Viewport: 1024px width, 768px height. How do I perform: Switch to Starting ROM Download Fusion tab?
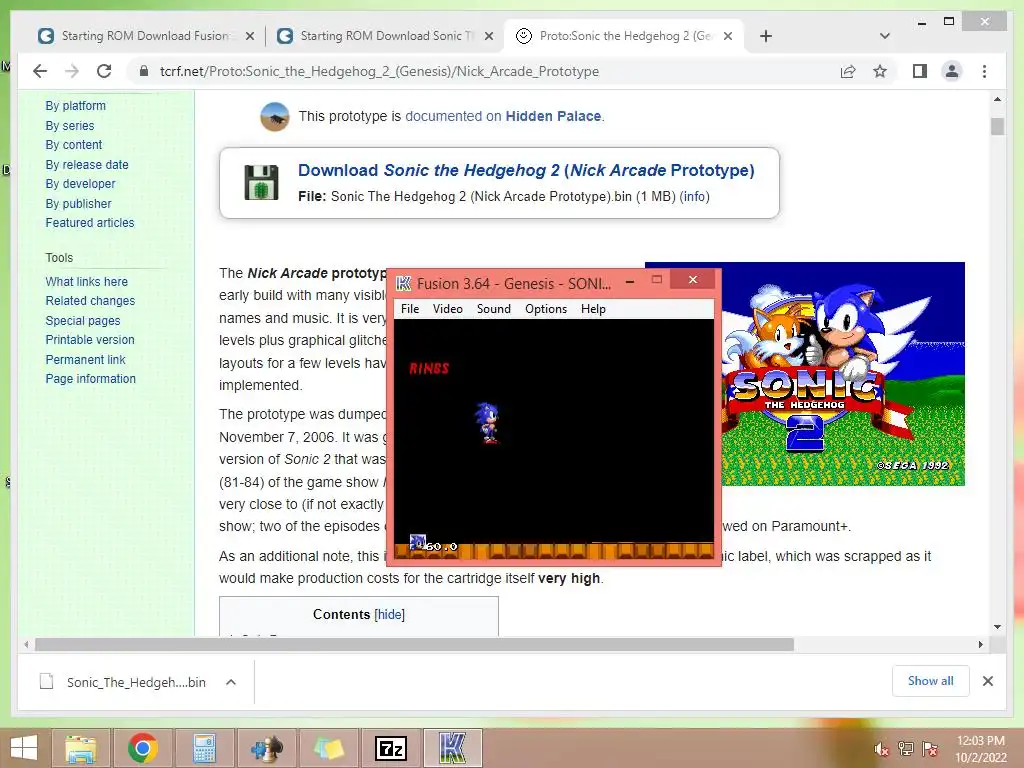[144, 36]
